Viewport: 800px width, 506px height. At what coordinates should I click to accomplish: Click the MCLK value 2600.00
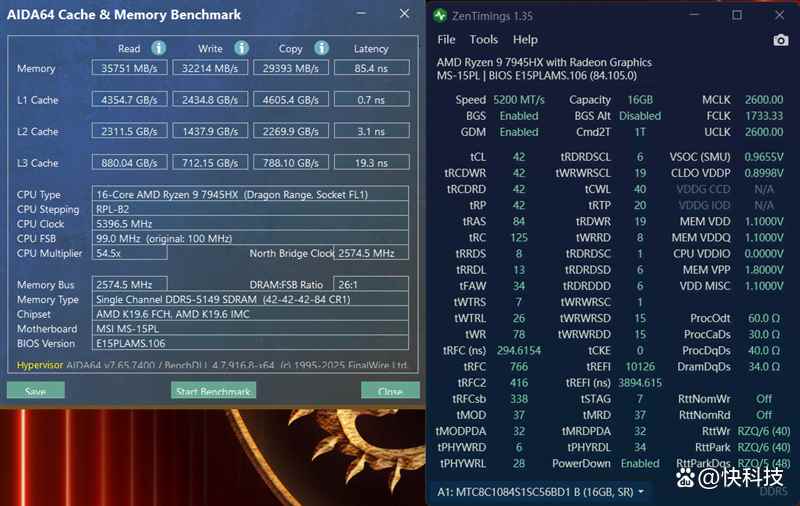coord(763,100)
